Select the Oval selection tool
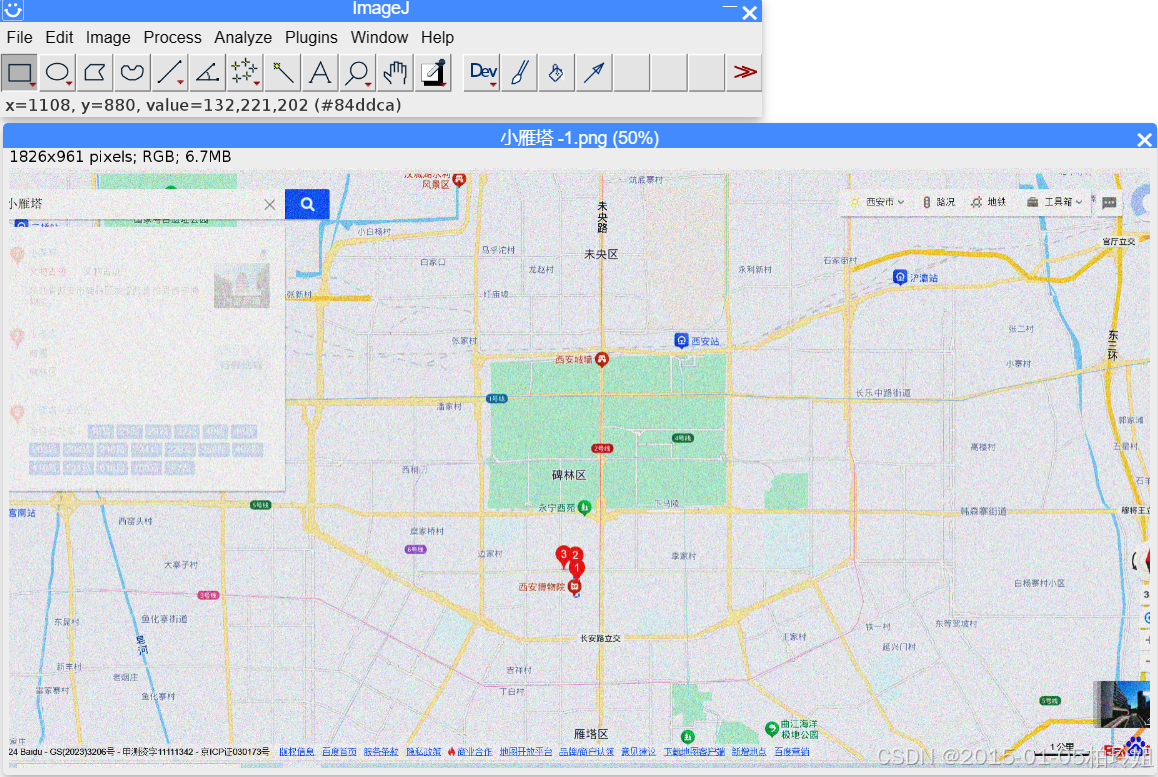1158x777 pixels. pyautogui.click(x=57, y=72)
